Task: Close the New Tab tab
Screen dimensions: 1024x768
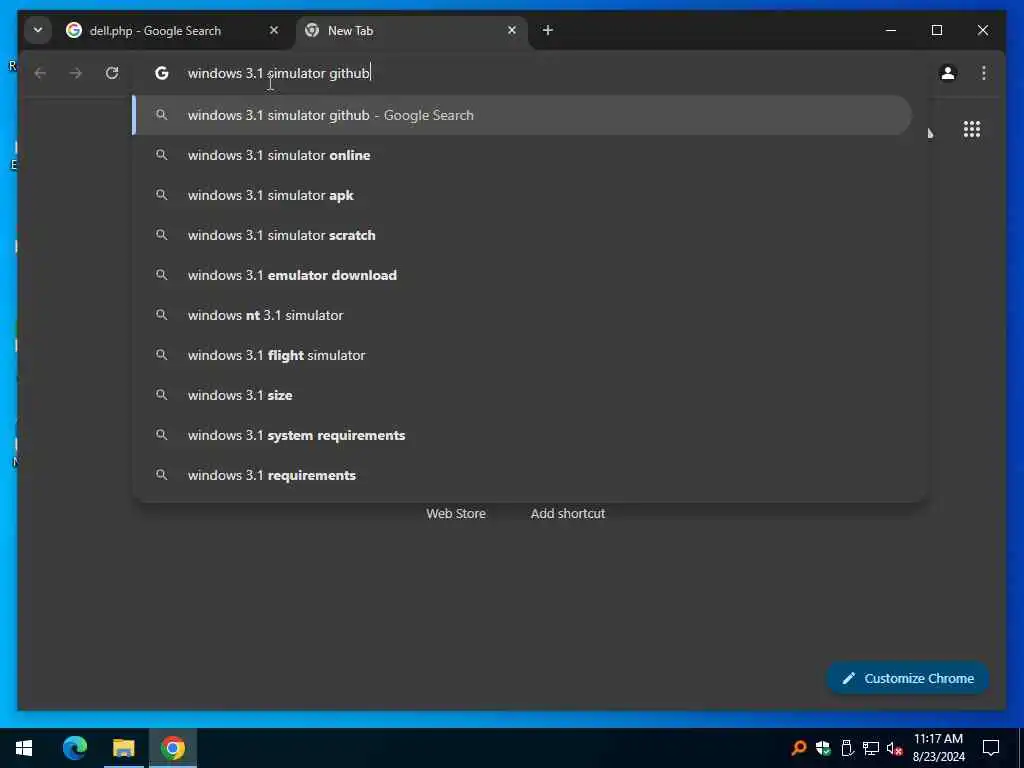Action: (512, 30)
